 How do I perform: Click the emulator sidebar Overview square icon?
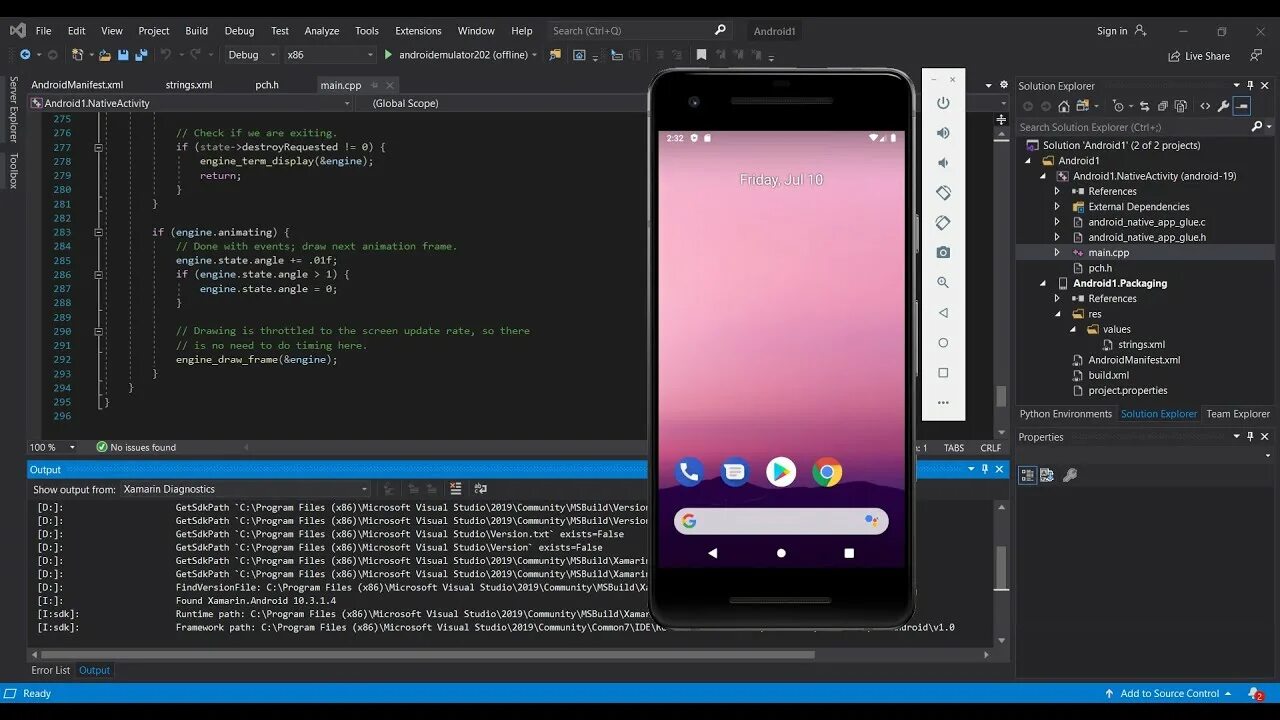[x=943, y=373]
